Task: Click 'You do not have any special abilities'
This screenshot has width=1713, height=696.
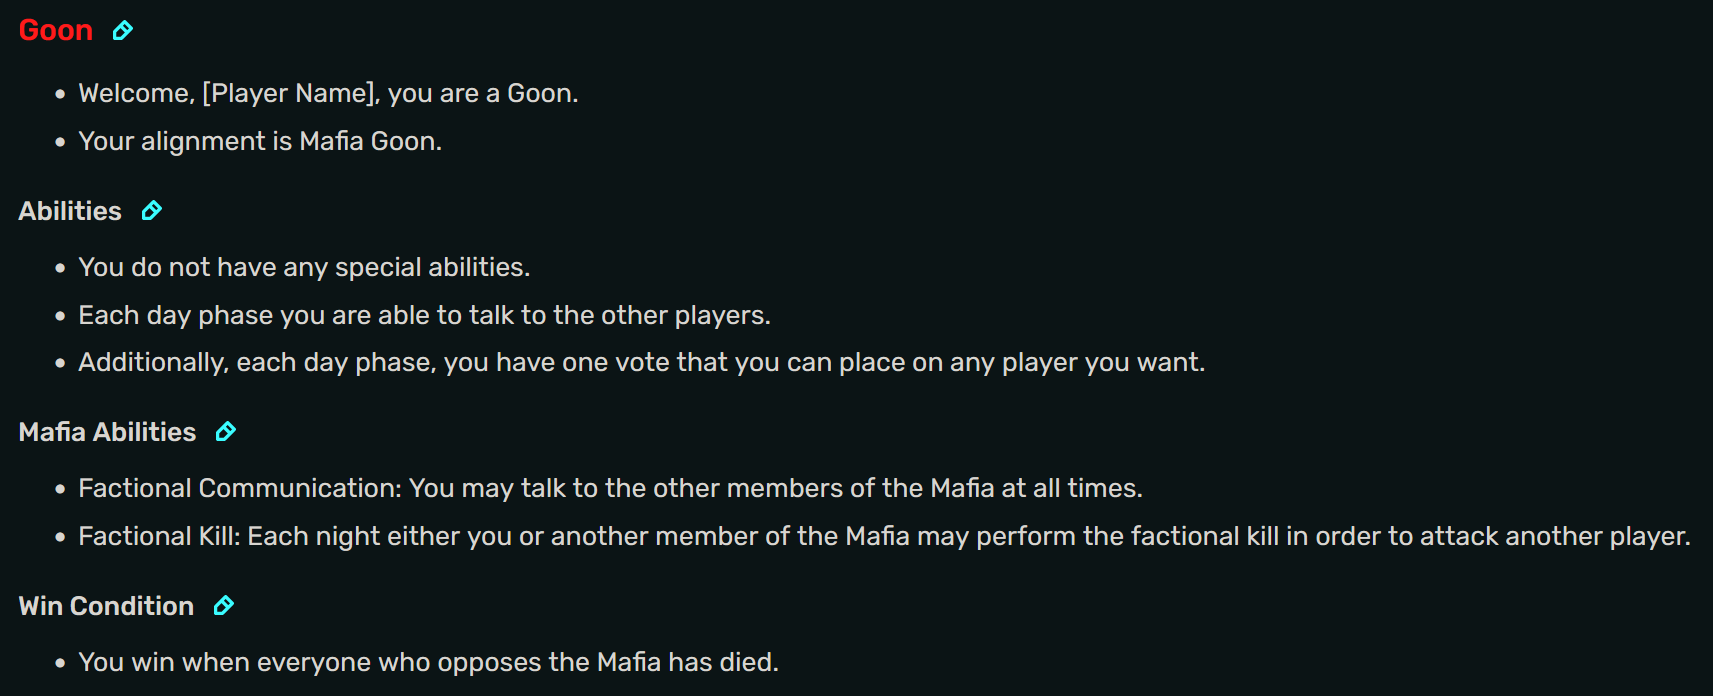Action: coord(304,267)
